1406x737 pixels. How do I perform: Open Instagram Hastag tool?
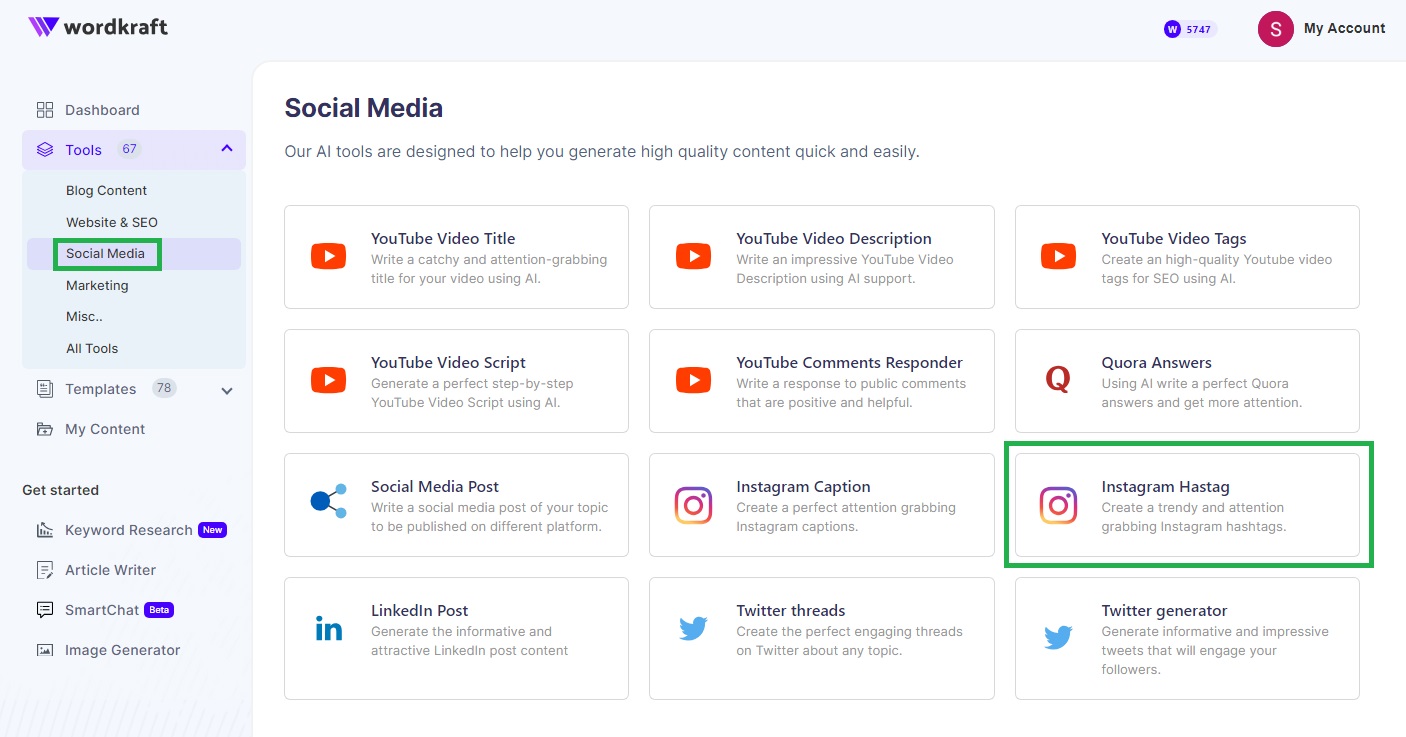pos(1187,505)
